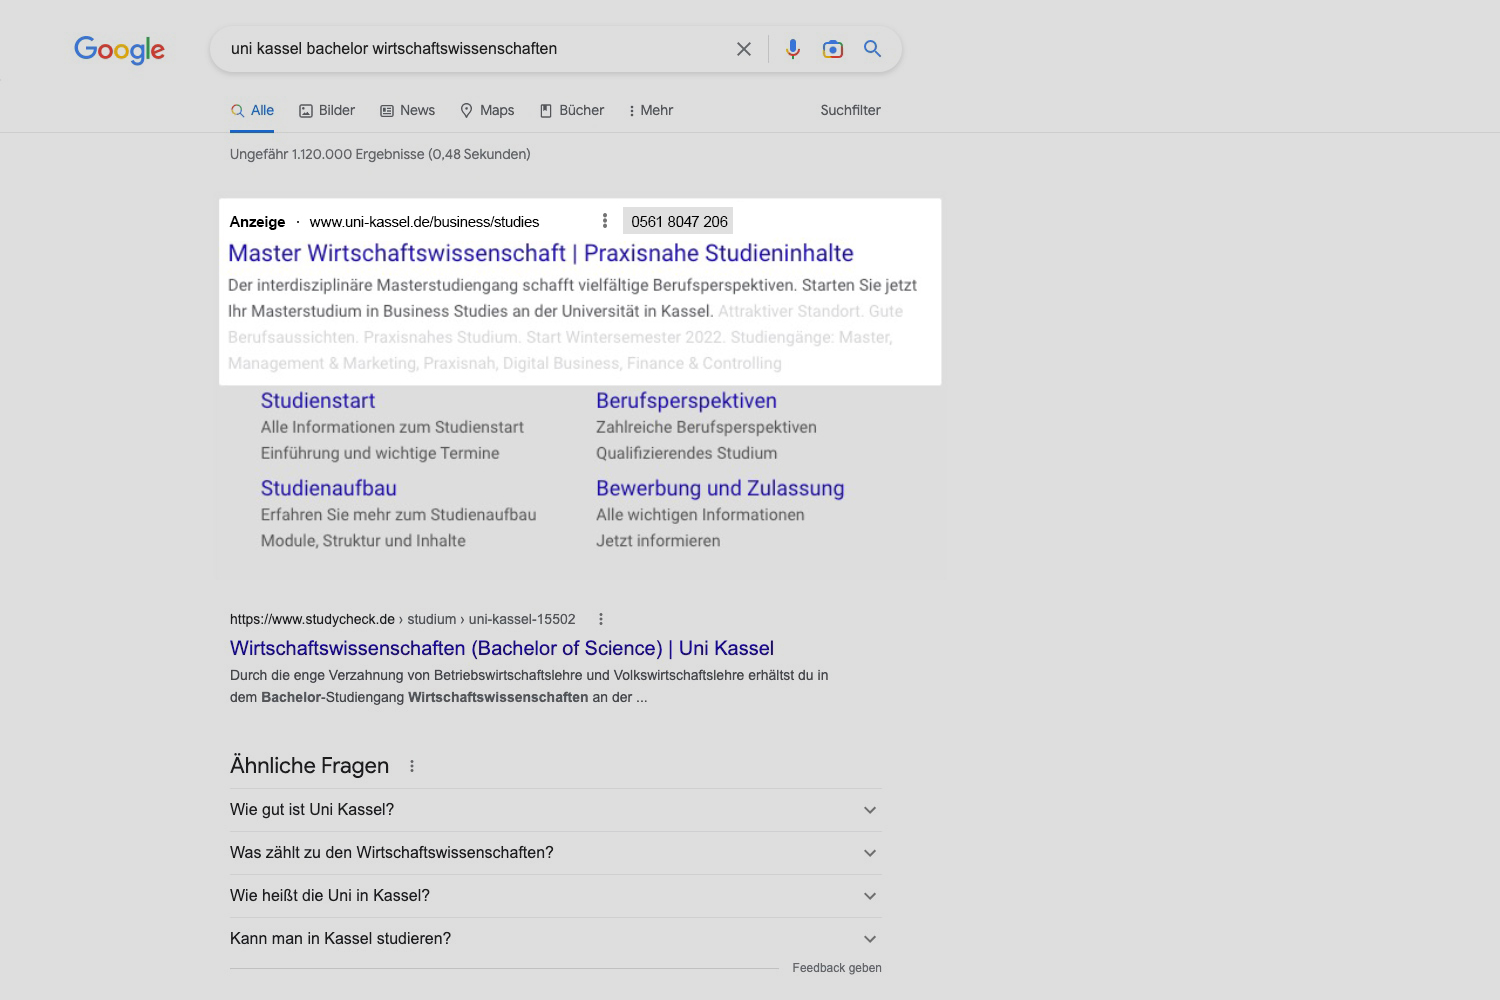1500x1000 pixels.
Task: Expand 'Wie heißt die Uni in Kassel?'
Action: coord(556,896)
